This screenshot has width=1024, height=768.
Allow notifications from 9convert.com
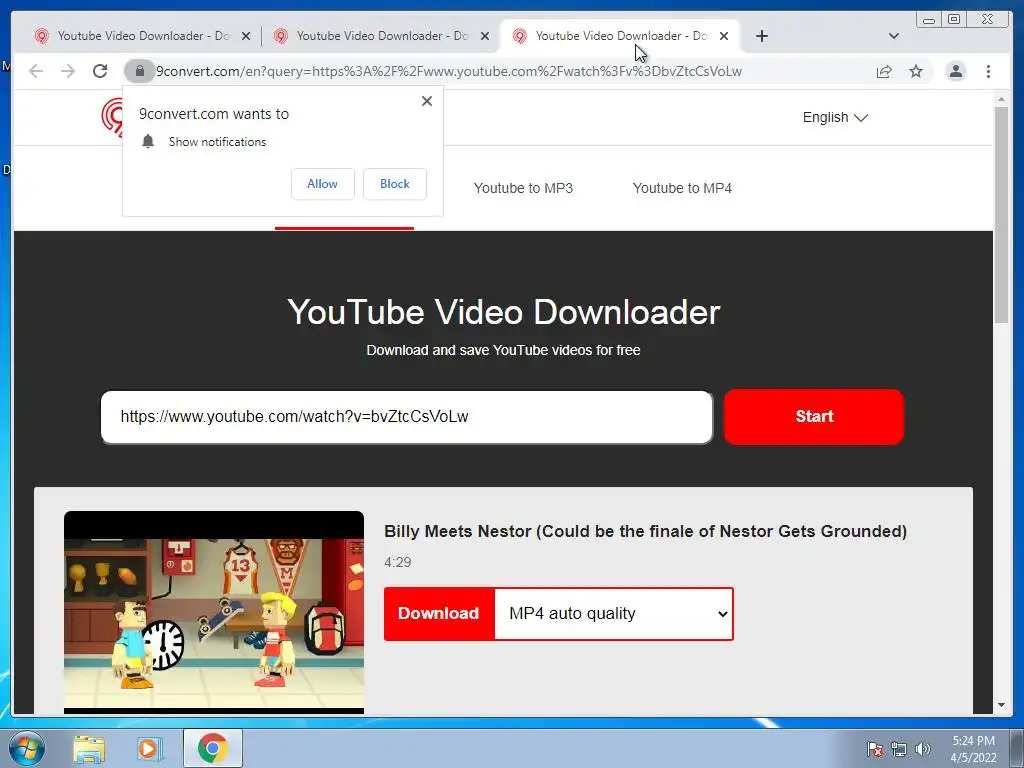point(323,184)
